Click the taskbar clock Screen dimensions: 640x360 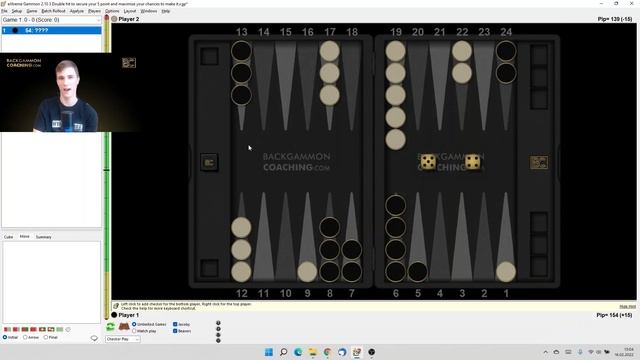coord(624,352)
